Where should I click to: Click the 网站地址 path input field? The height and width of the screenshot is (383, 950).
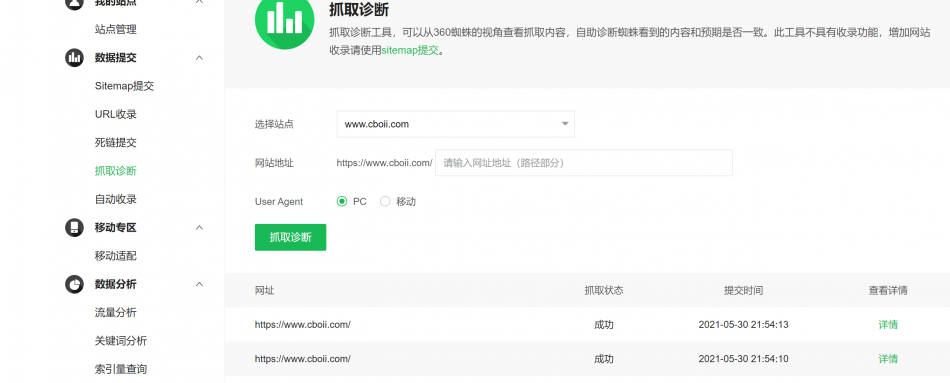(x=583, y=163)
